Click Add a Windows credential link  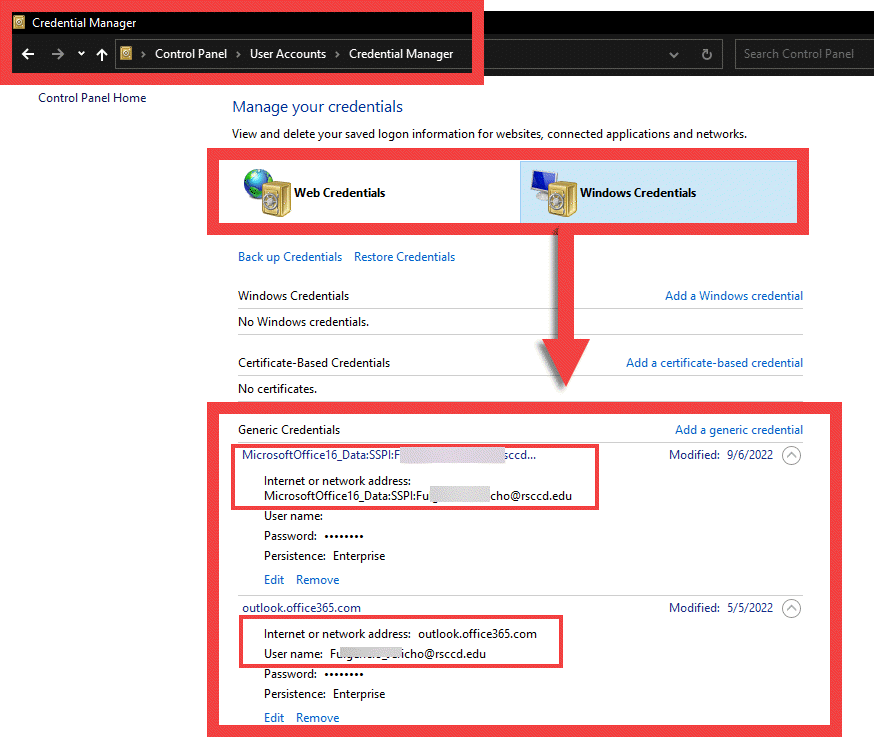(x=734, y=296)
